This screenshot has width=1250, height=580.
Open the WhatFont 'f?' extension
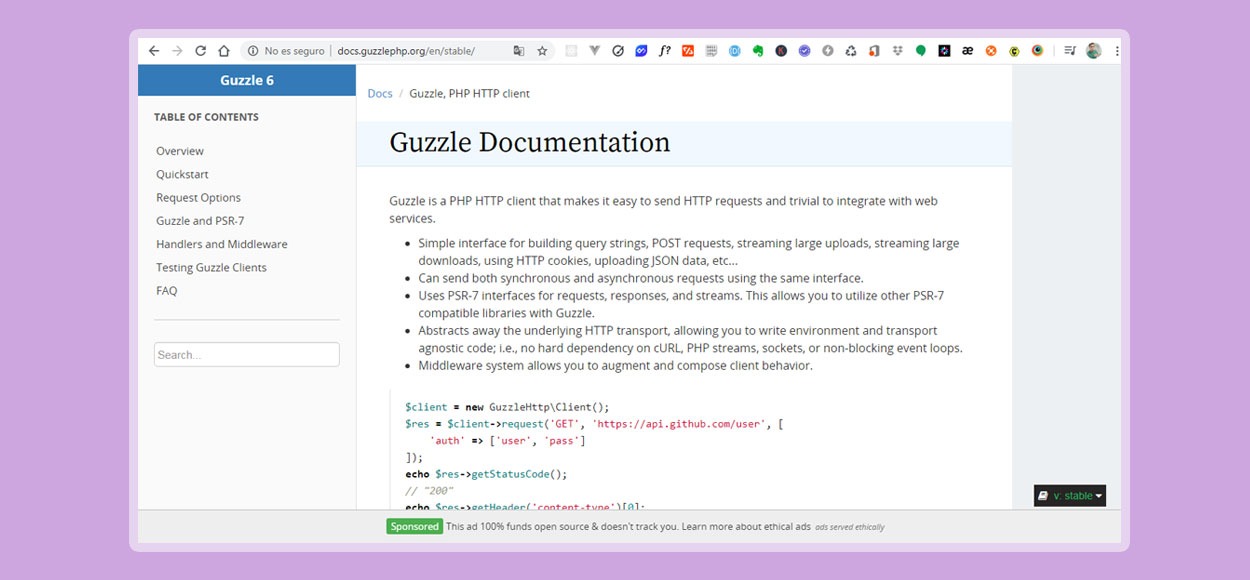click(665, 51)
